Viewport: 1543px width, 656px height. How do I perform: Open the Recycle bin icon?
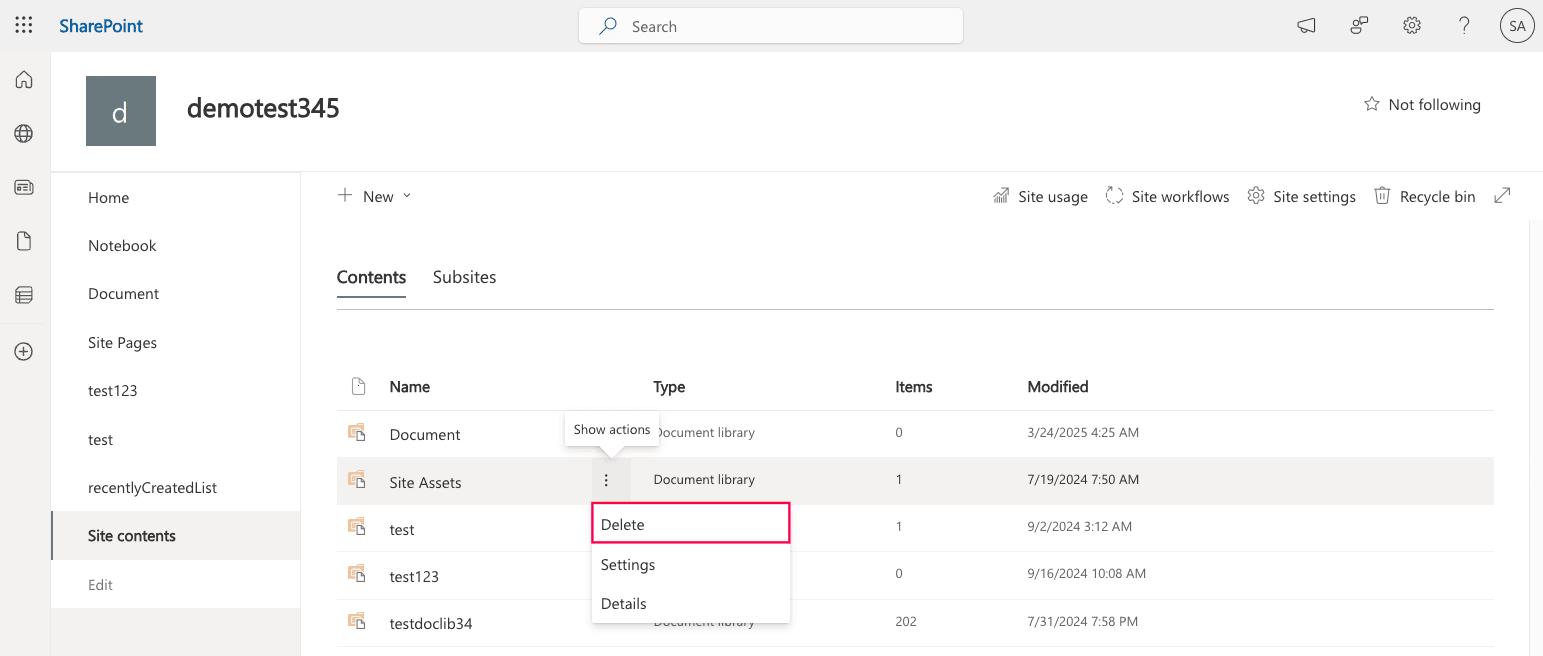point(1383,195)
